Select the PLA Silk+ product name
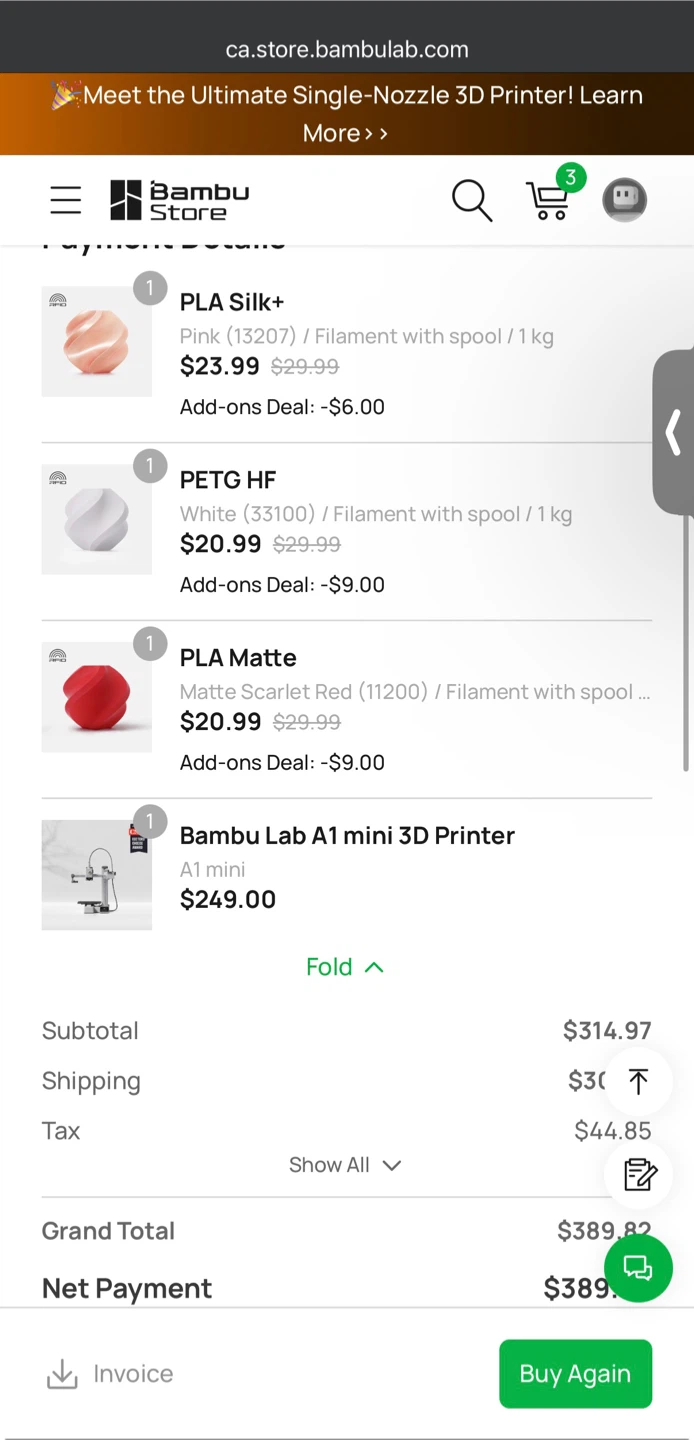 point(231,302)
